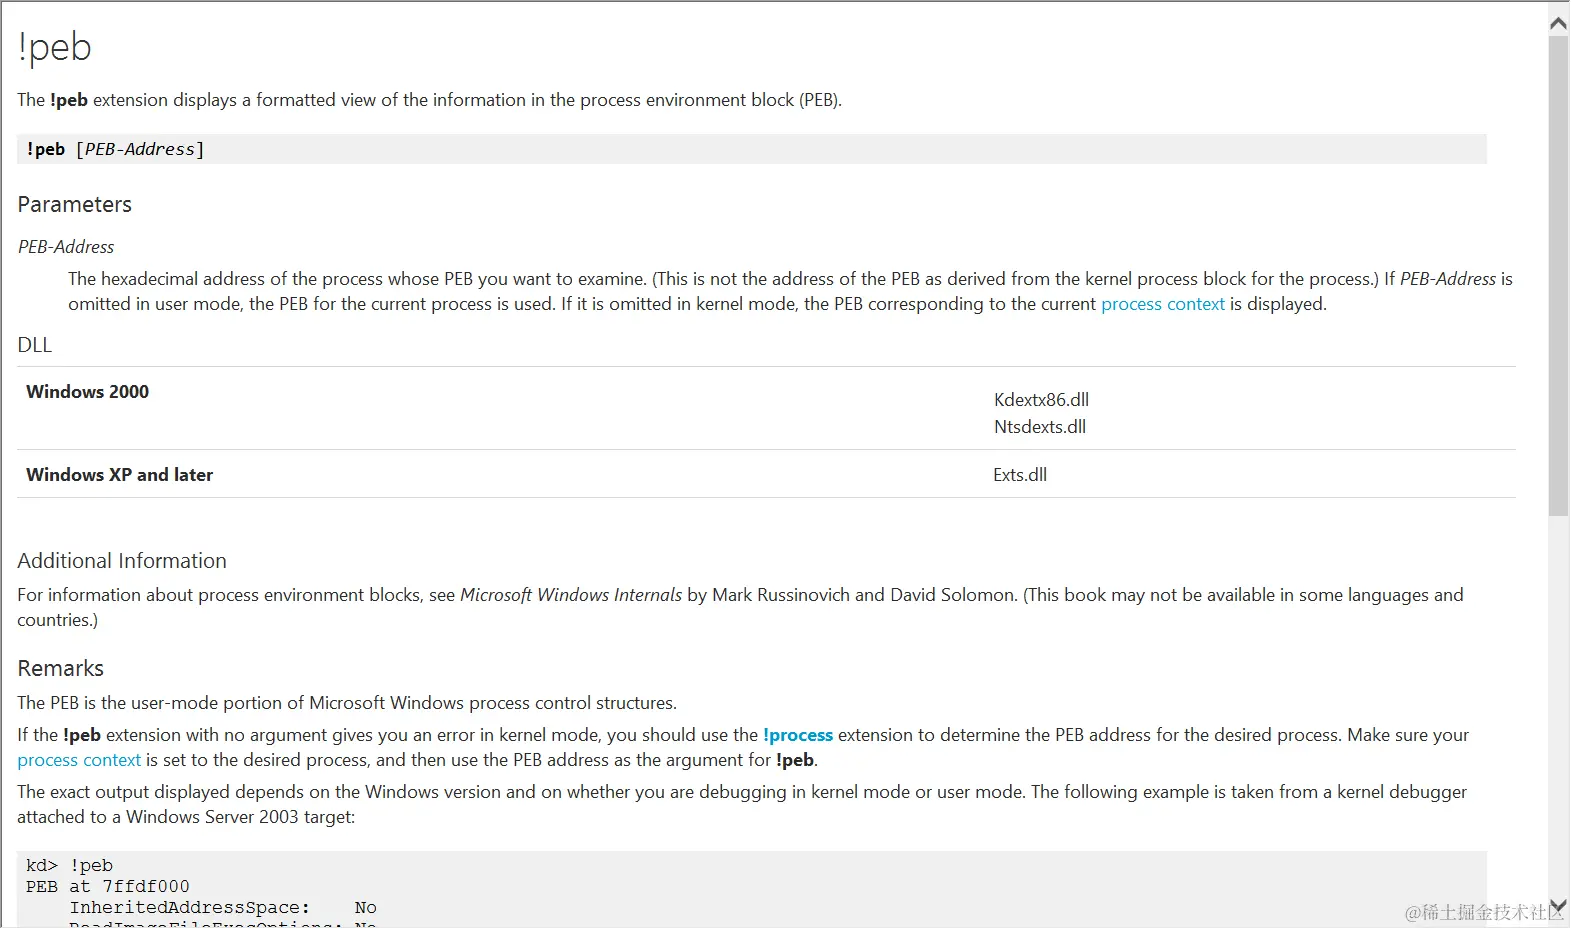Click the 'InheritedAddressSpace:' output line
This screenshot has width=1571, height=929.
tap(223, 908)
